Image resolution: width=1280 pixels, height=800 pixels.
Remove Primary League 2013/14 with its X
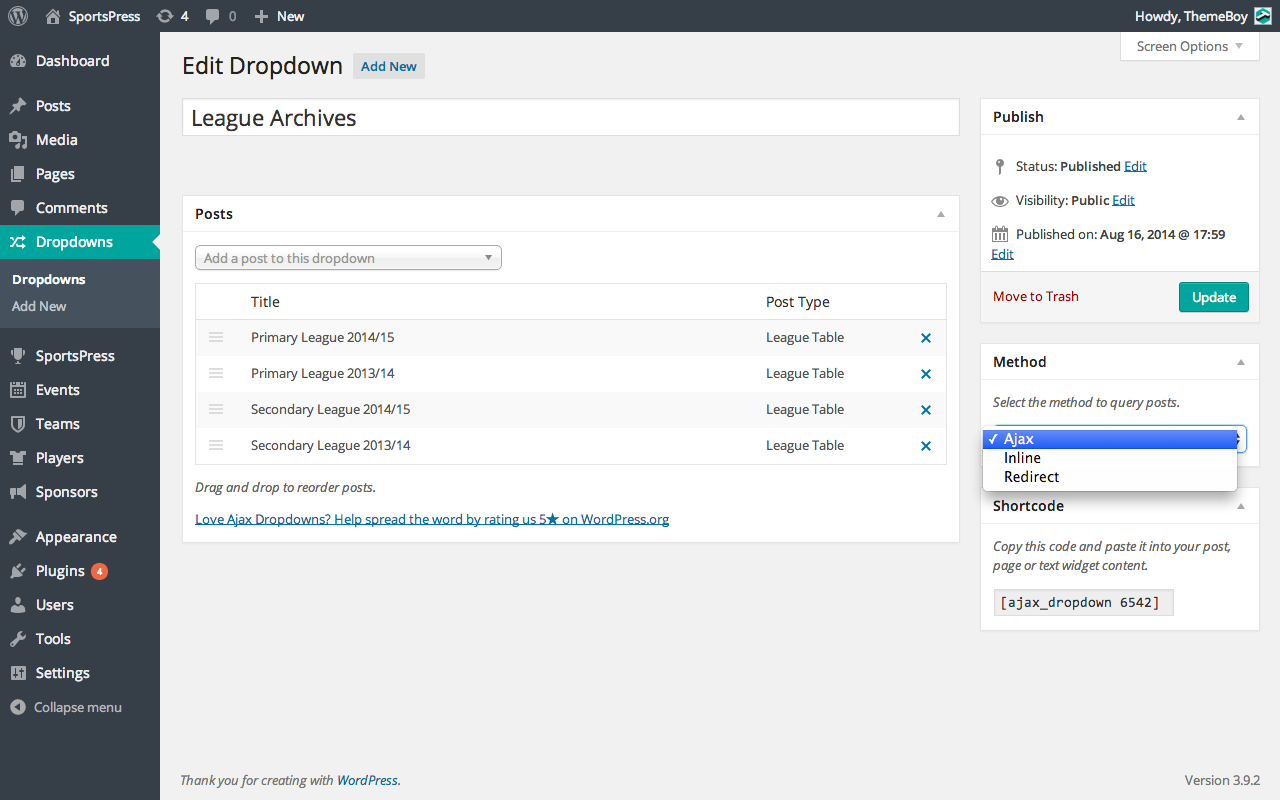click(926, 374)
